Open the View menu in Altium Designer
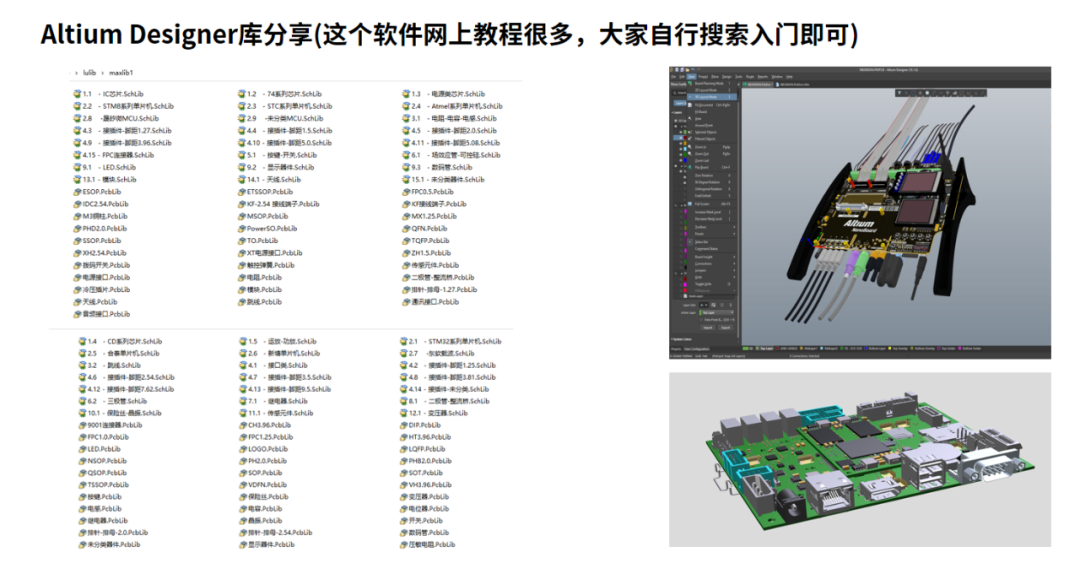 690,76
